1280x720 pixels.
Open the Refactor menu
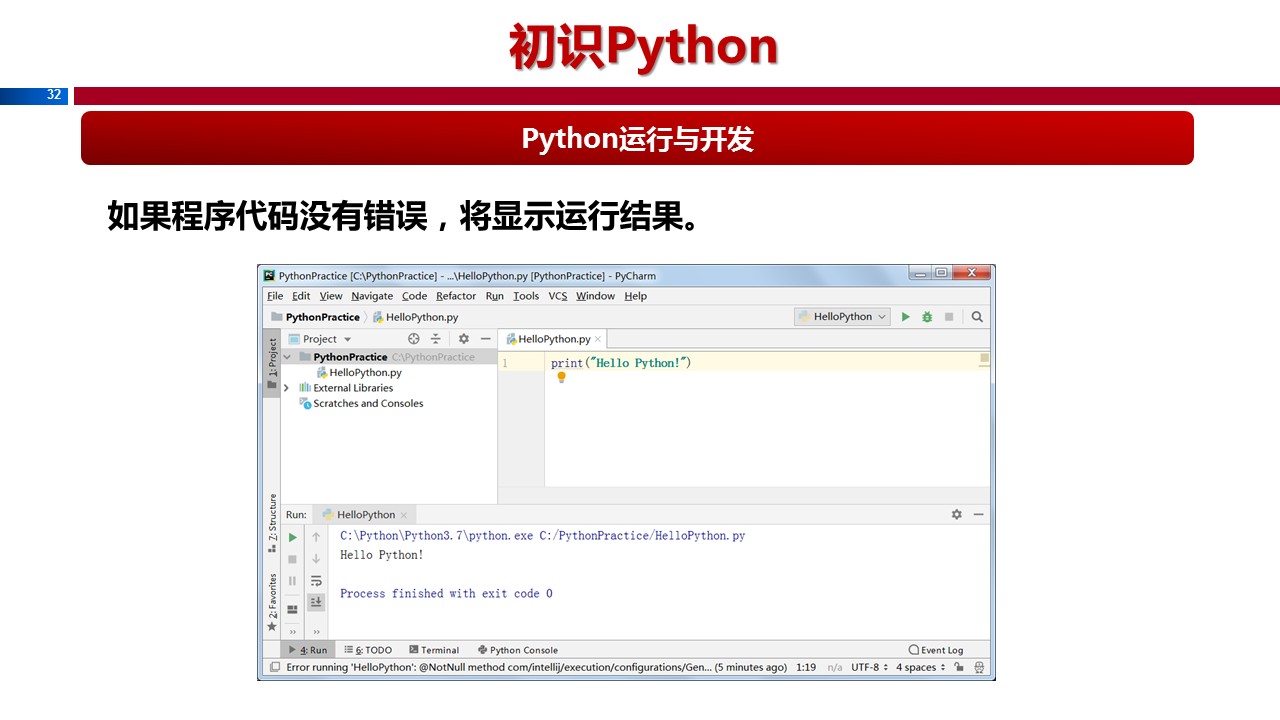point(456,296)
